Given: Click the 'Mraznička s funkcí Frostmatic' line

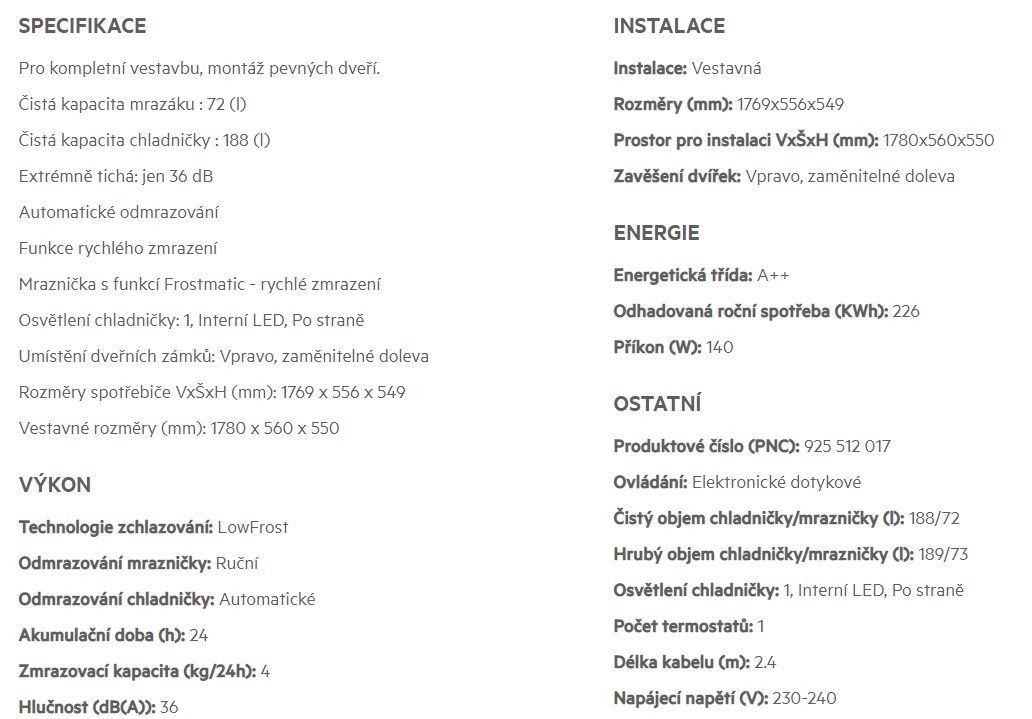Looking at the screenshot, I should (x=199, y=284).
